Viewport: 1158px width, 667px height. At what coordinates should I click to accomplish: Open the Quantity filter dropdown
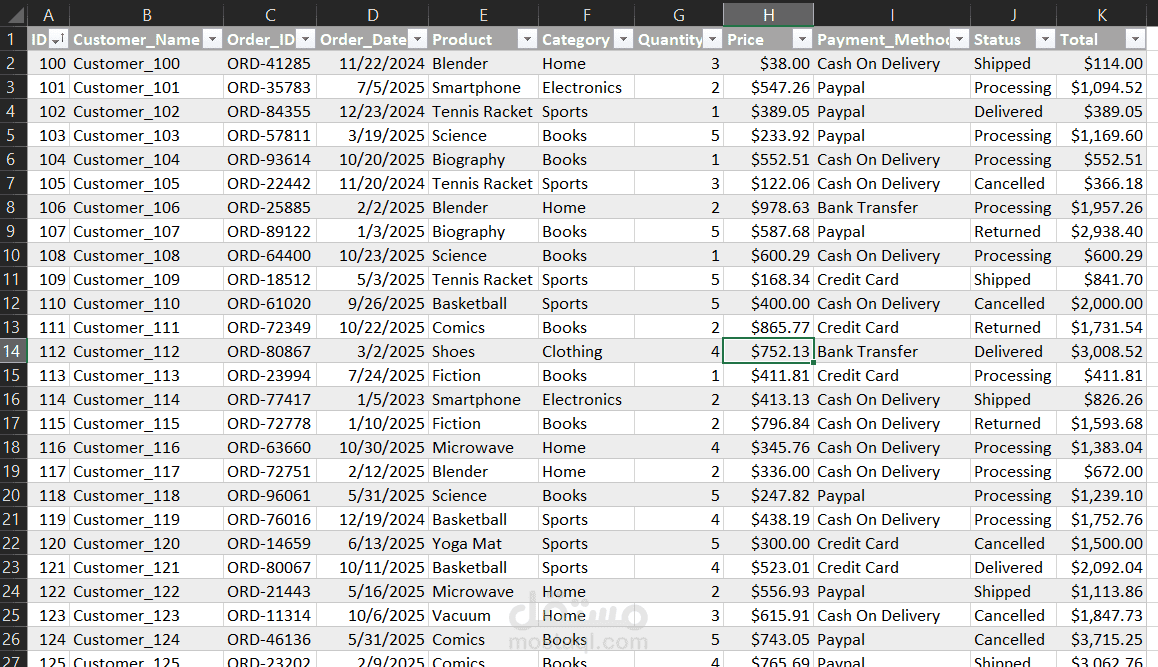click(712, 39)
